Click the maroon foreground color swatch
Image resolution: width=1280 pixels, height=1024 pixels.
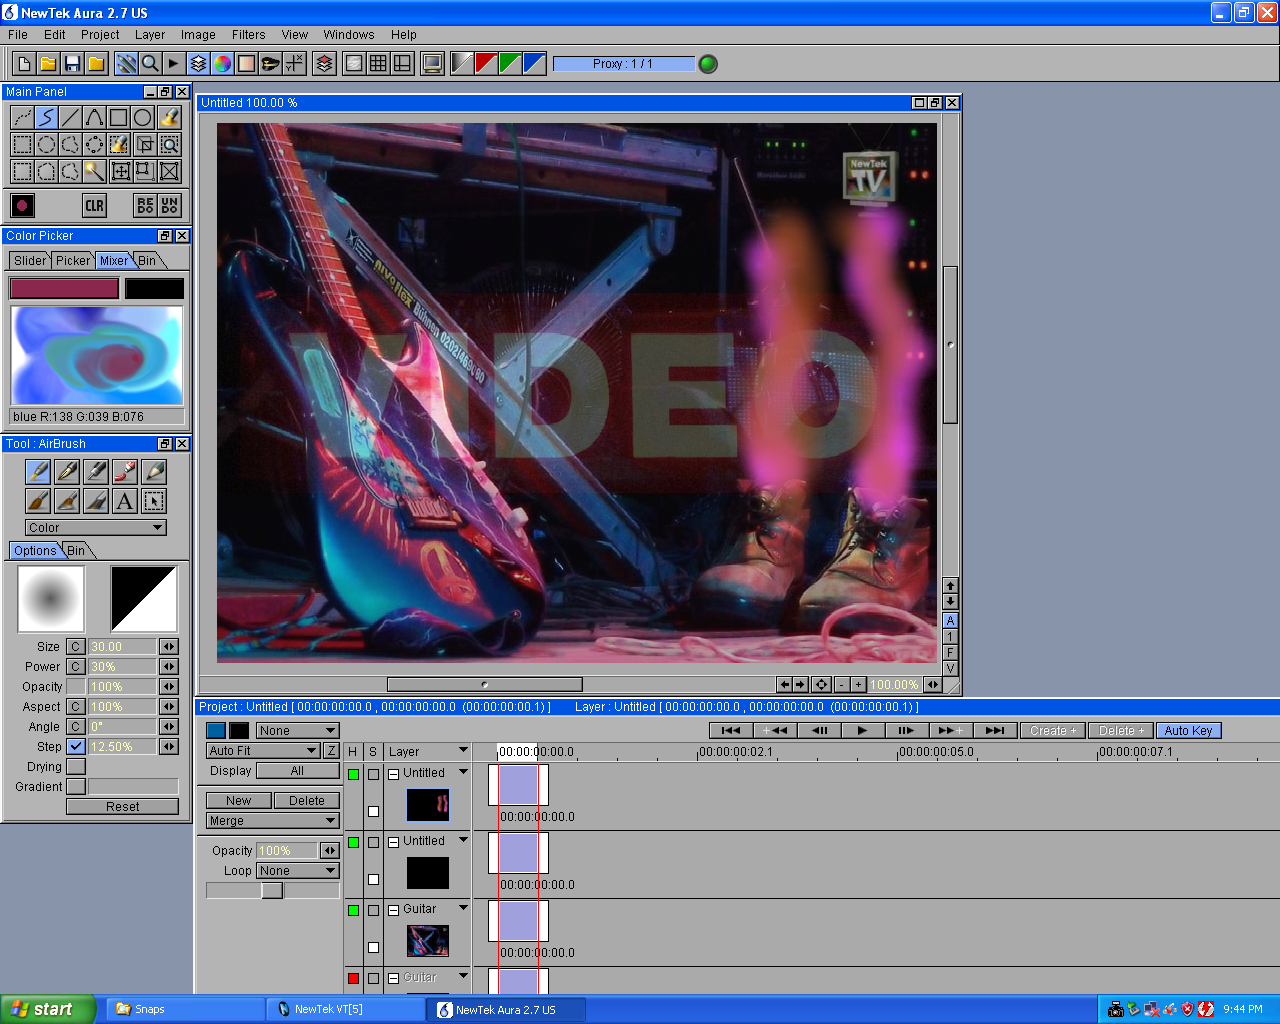pos(64,289)
